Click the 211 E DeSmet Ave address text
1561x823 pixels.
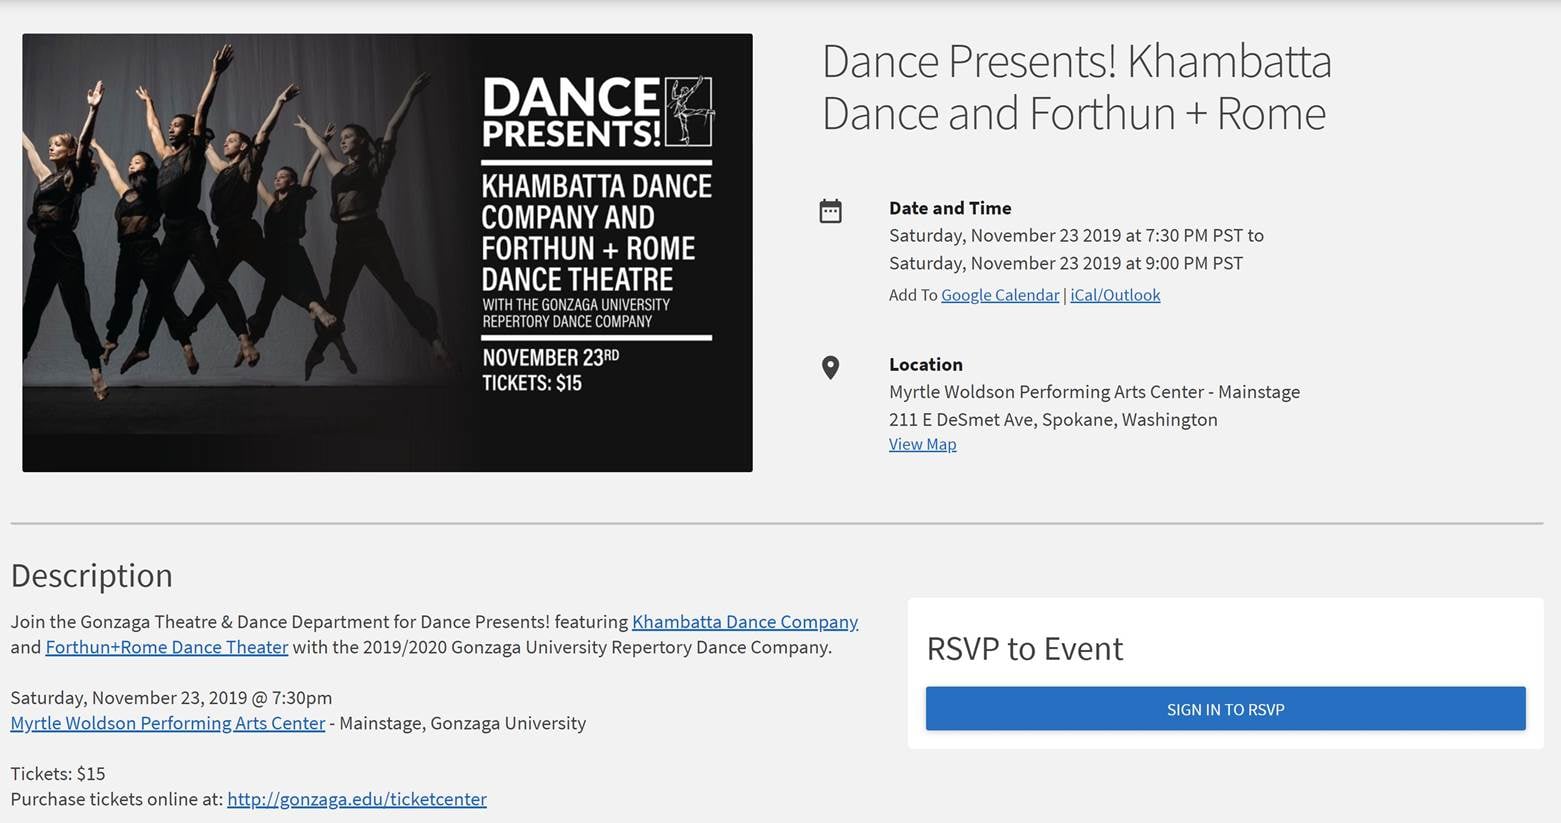[1053, 420]
